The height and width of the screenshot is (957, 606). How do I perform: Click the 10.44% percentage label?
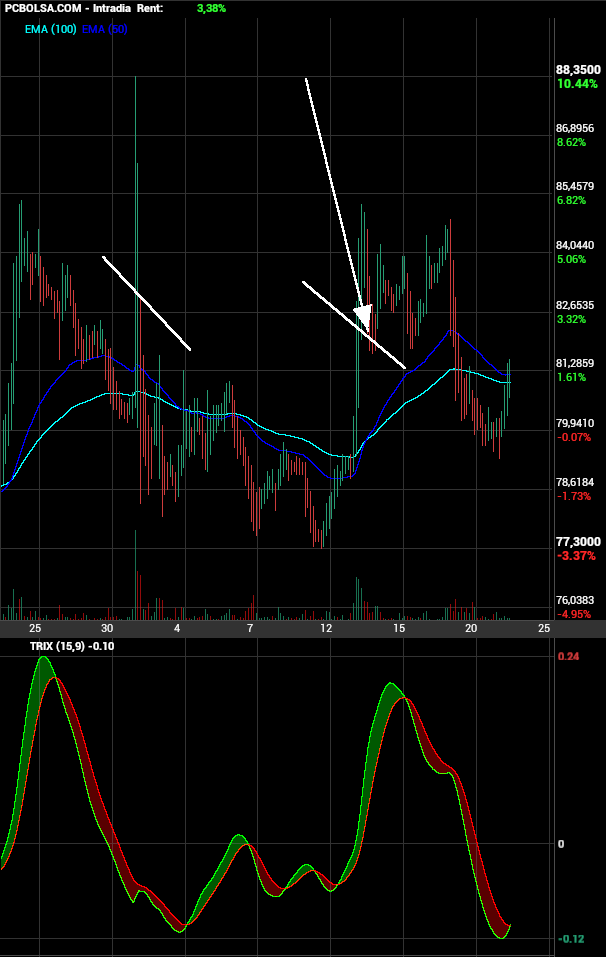pos(577,84)
